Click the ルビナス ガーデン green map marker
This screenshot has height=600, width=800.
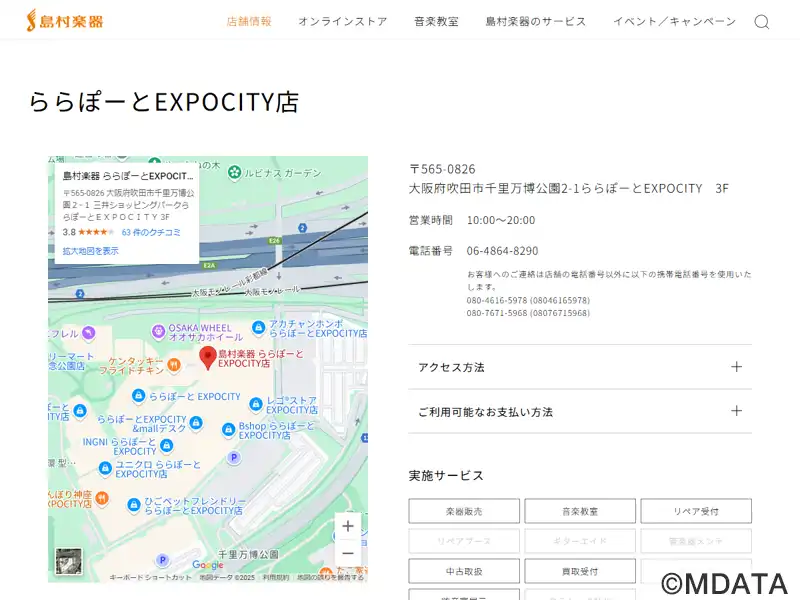click(234, 173)
